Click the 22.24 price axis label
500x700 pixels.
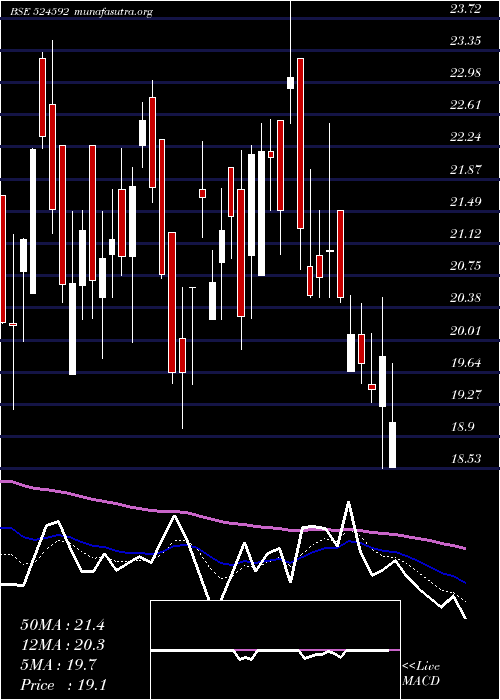pos(465,137)
